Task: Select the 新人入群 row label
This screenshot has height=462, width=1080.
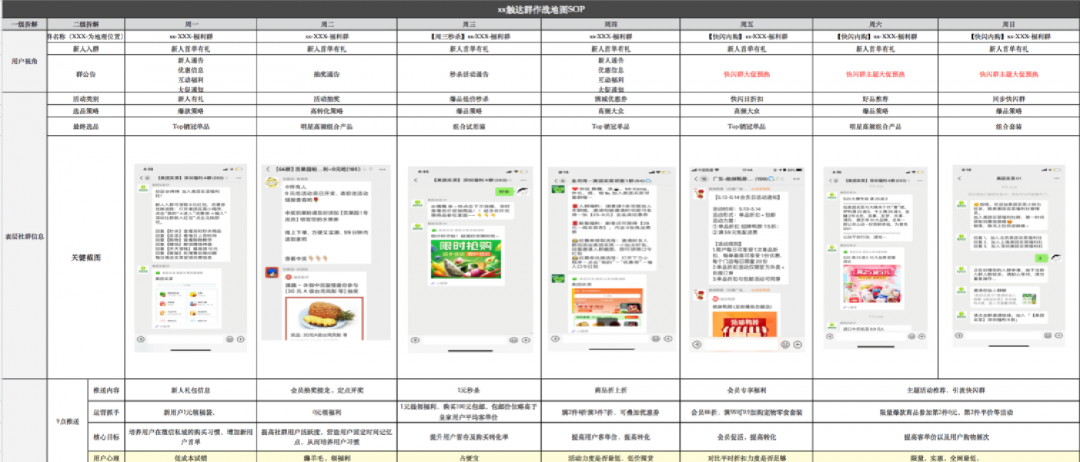Action: pyautogui.click(x=85, y=49)
